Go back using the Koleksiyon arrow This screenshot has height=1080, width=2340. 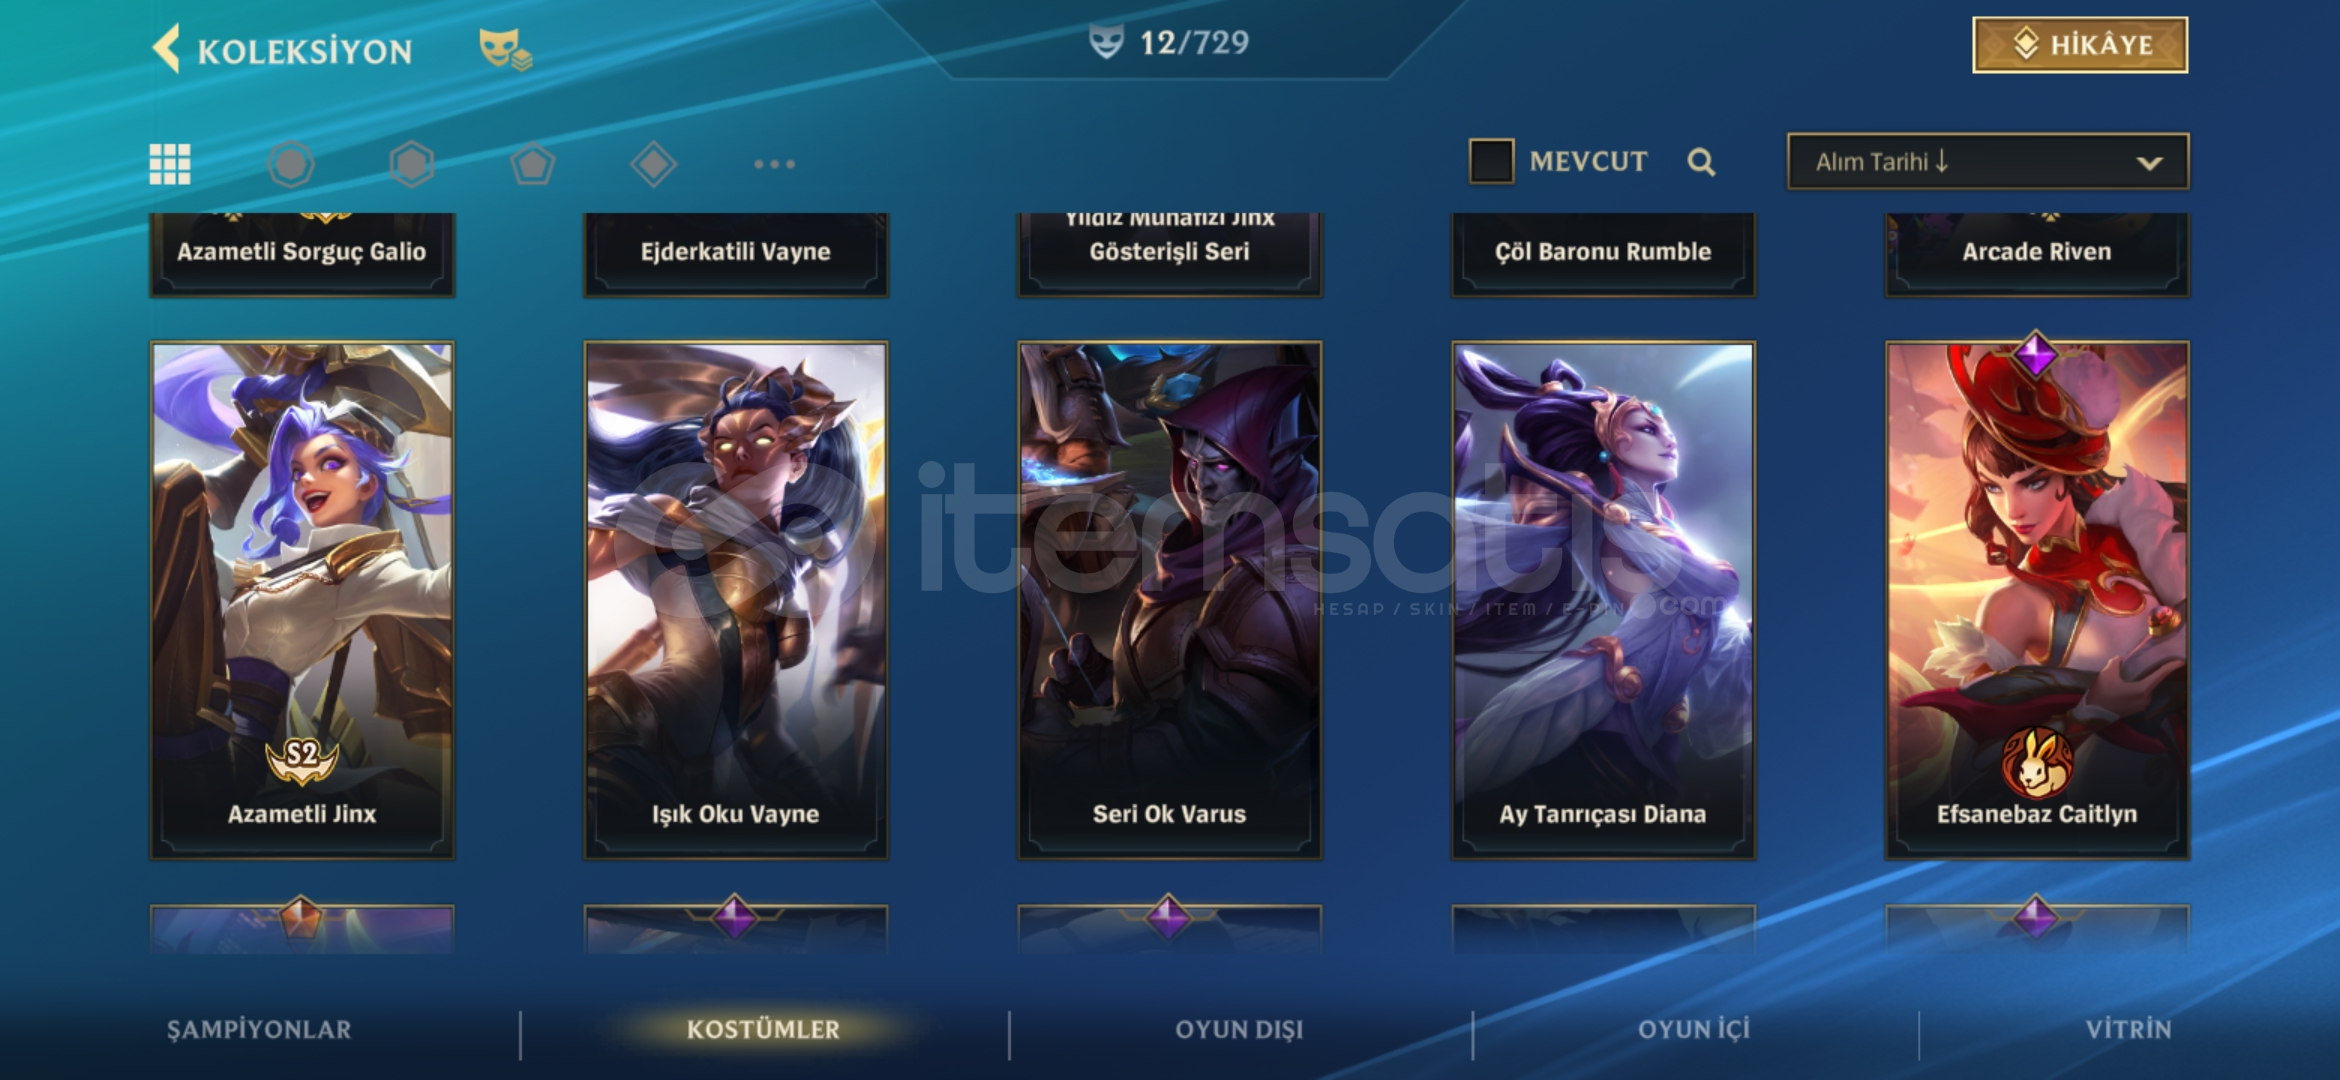(x=167, y=48)
